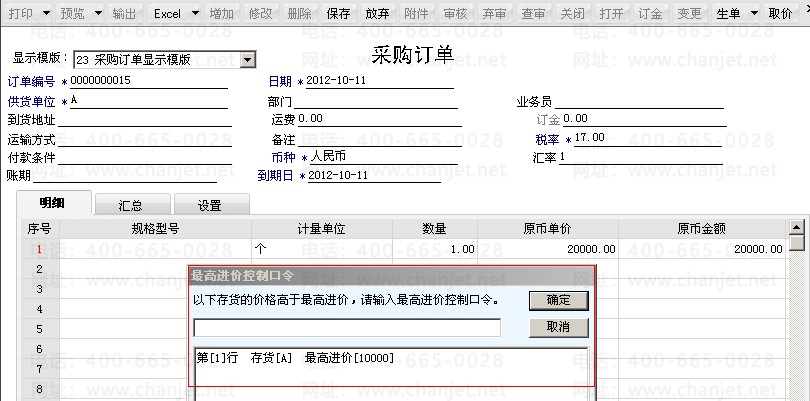Click the 打开 toolbar button
810x401 pixels.
coord(611,13)
